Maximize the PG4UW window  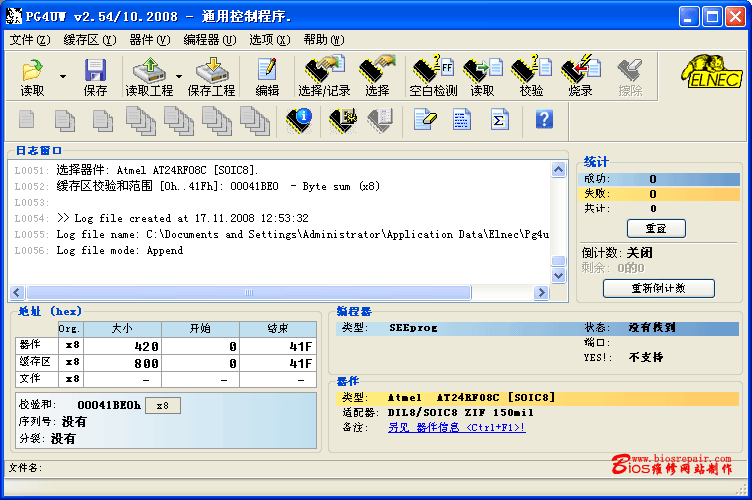pyautogui.click(x=712, y=17)
